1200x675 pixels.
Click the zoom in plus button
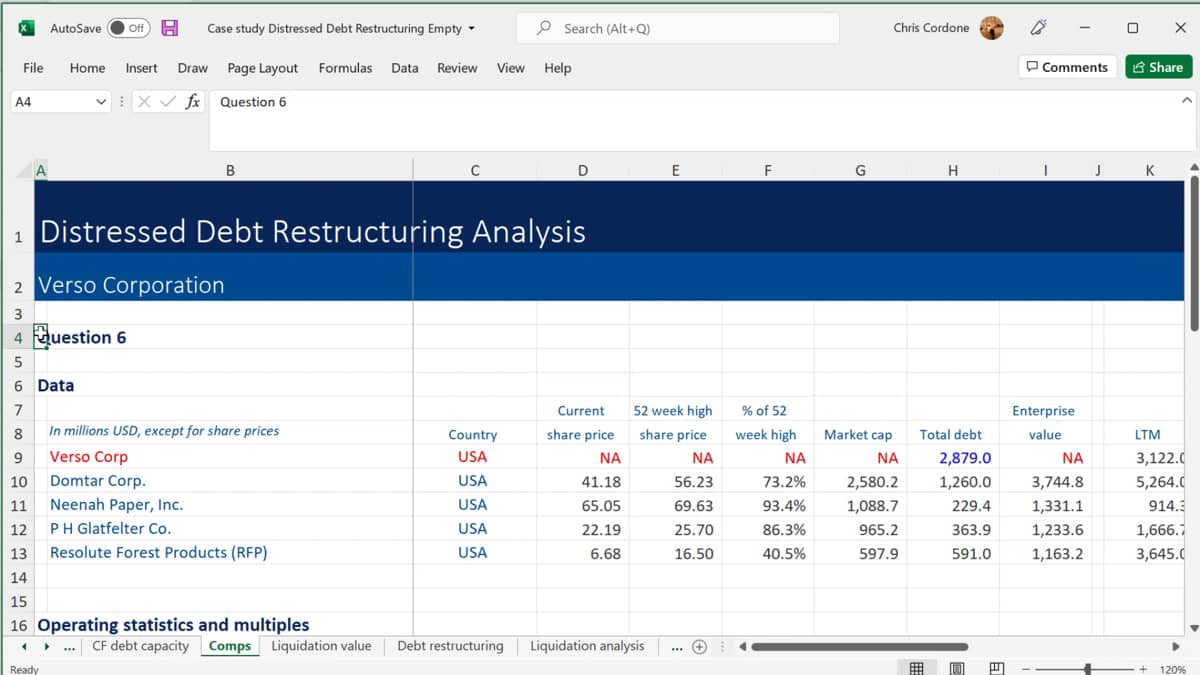click(1143, 669)
